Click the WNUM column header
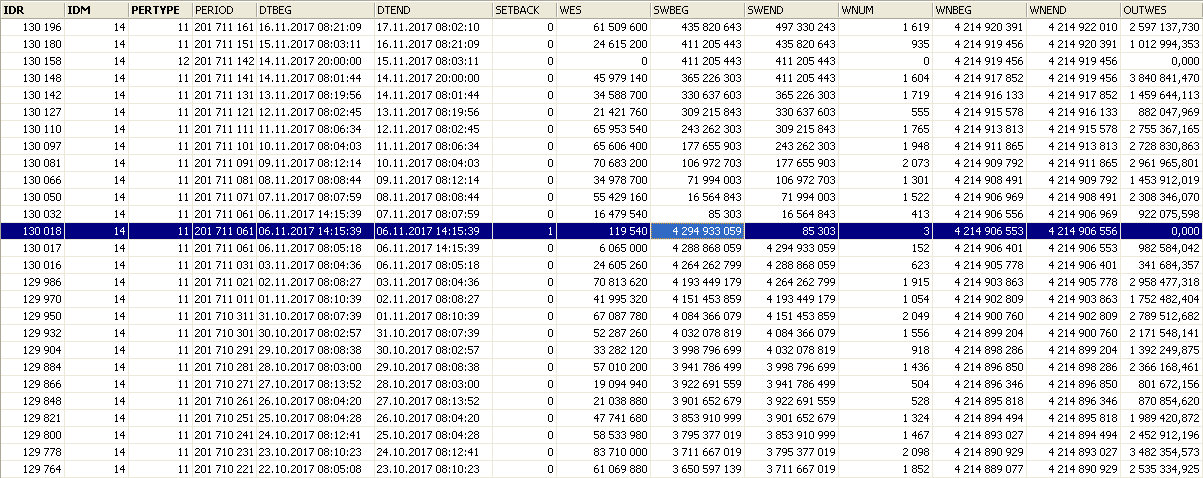Image resolution: width=1203 pixels, height=478 pixels. 884,8
